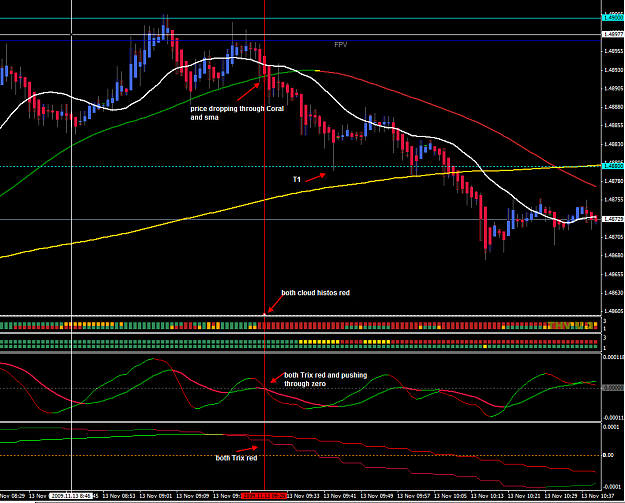Click the 13 Nov 10:13 time label
625x503 pixels.
487,496
